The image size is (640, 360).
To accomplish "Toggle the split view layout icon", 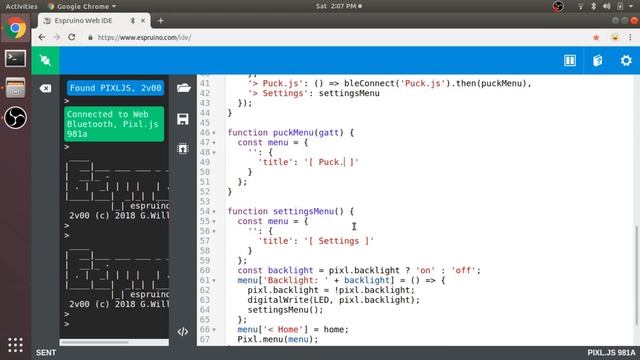I will (570, 60).
